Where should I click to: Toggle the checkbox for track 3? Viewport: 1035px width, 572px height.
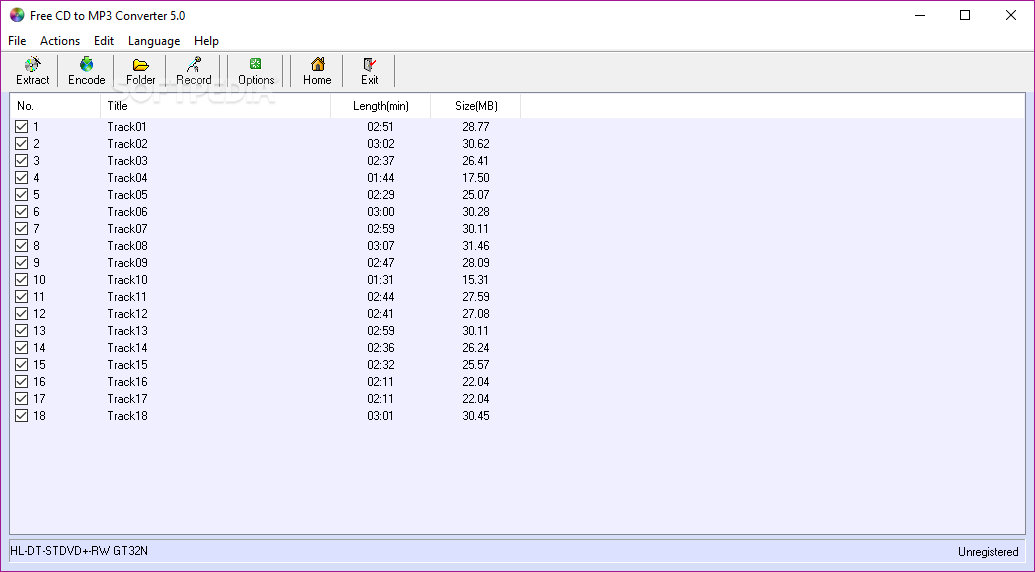[22, 160]
